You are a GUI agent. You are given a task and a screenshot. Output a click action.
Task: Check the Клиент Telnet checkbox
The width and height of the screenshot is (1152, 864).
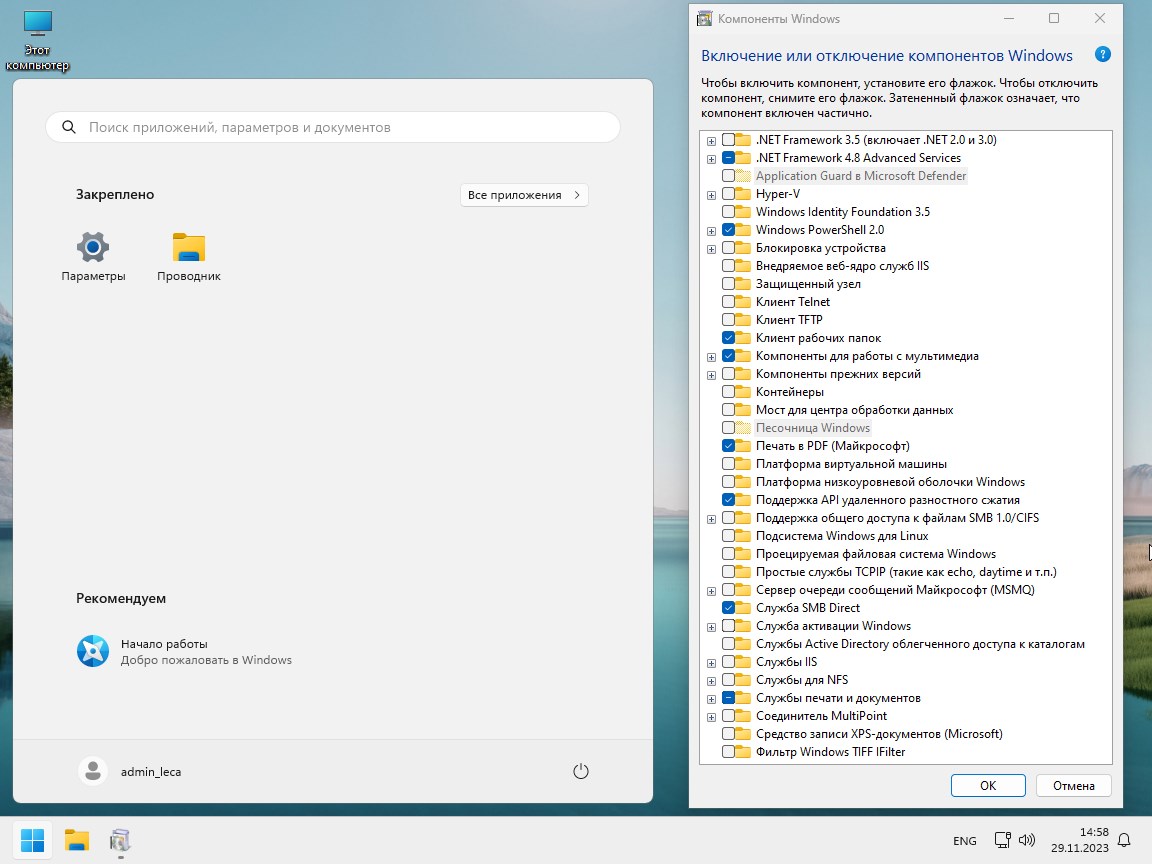tap(728, 302)
